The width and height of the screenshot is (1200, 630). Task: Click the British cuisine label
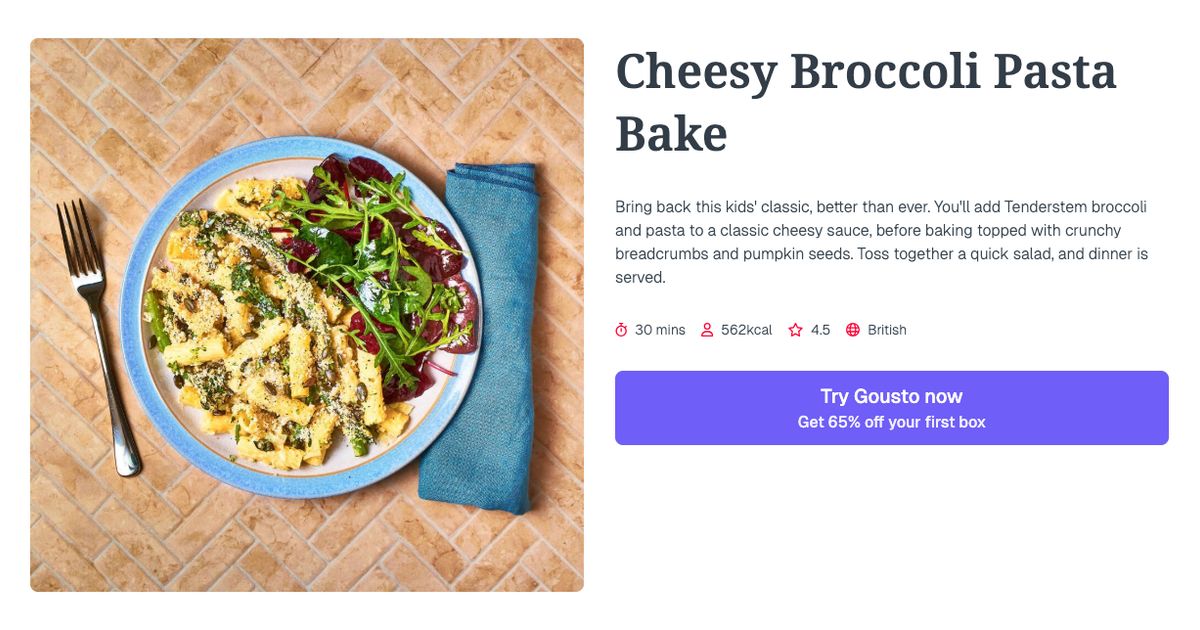coord(886,329)
